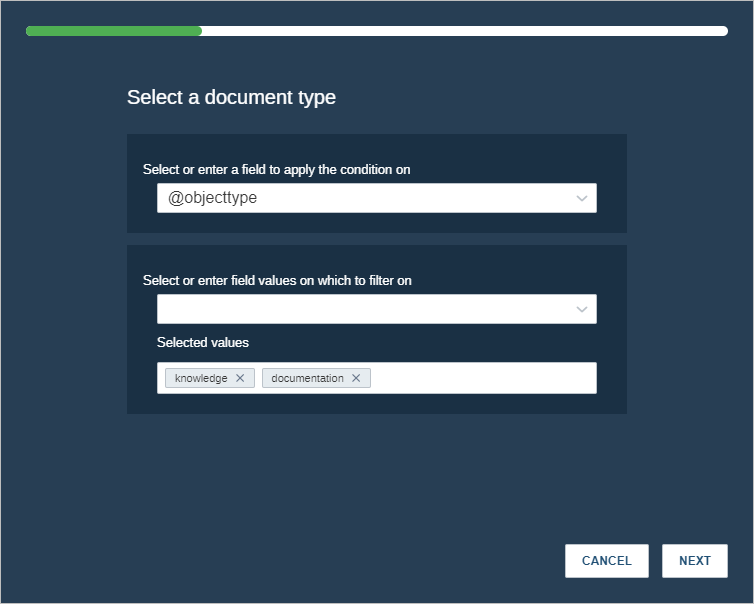Click the CANCEL button

pyautogui.click(x=606, y=561)
